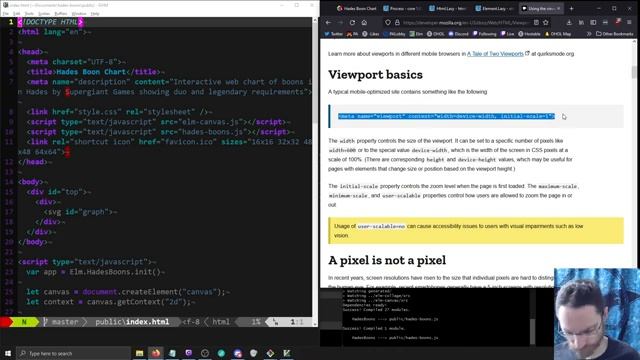Switch to the Html.Lazy browser tab
The width and height of the screenshot is (640, 360).
(x=448, y=8)
